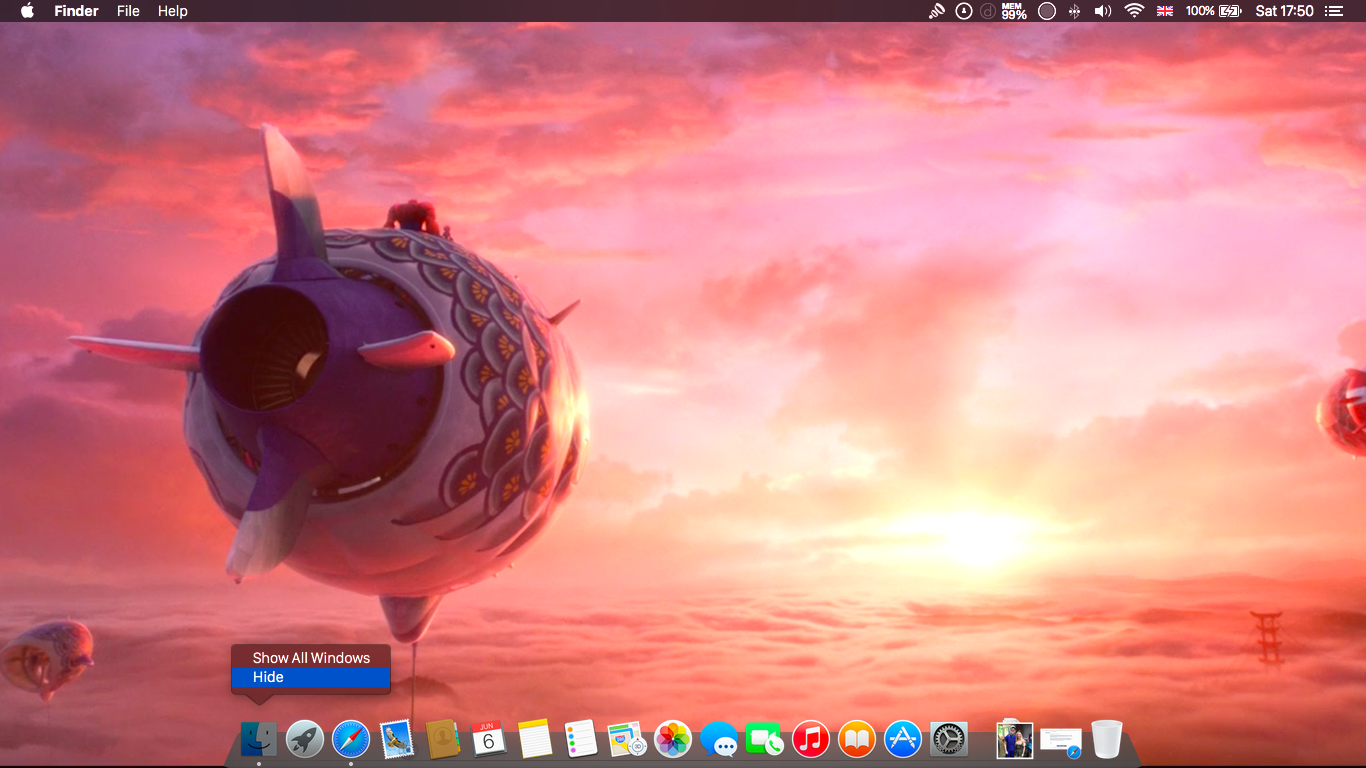Screen dimensions: 1366x768
Task: Open the App Store in the Dock
Action: click(x=903, y=740)
